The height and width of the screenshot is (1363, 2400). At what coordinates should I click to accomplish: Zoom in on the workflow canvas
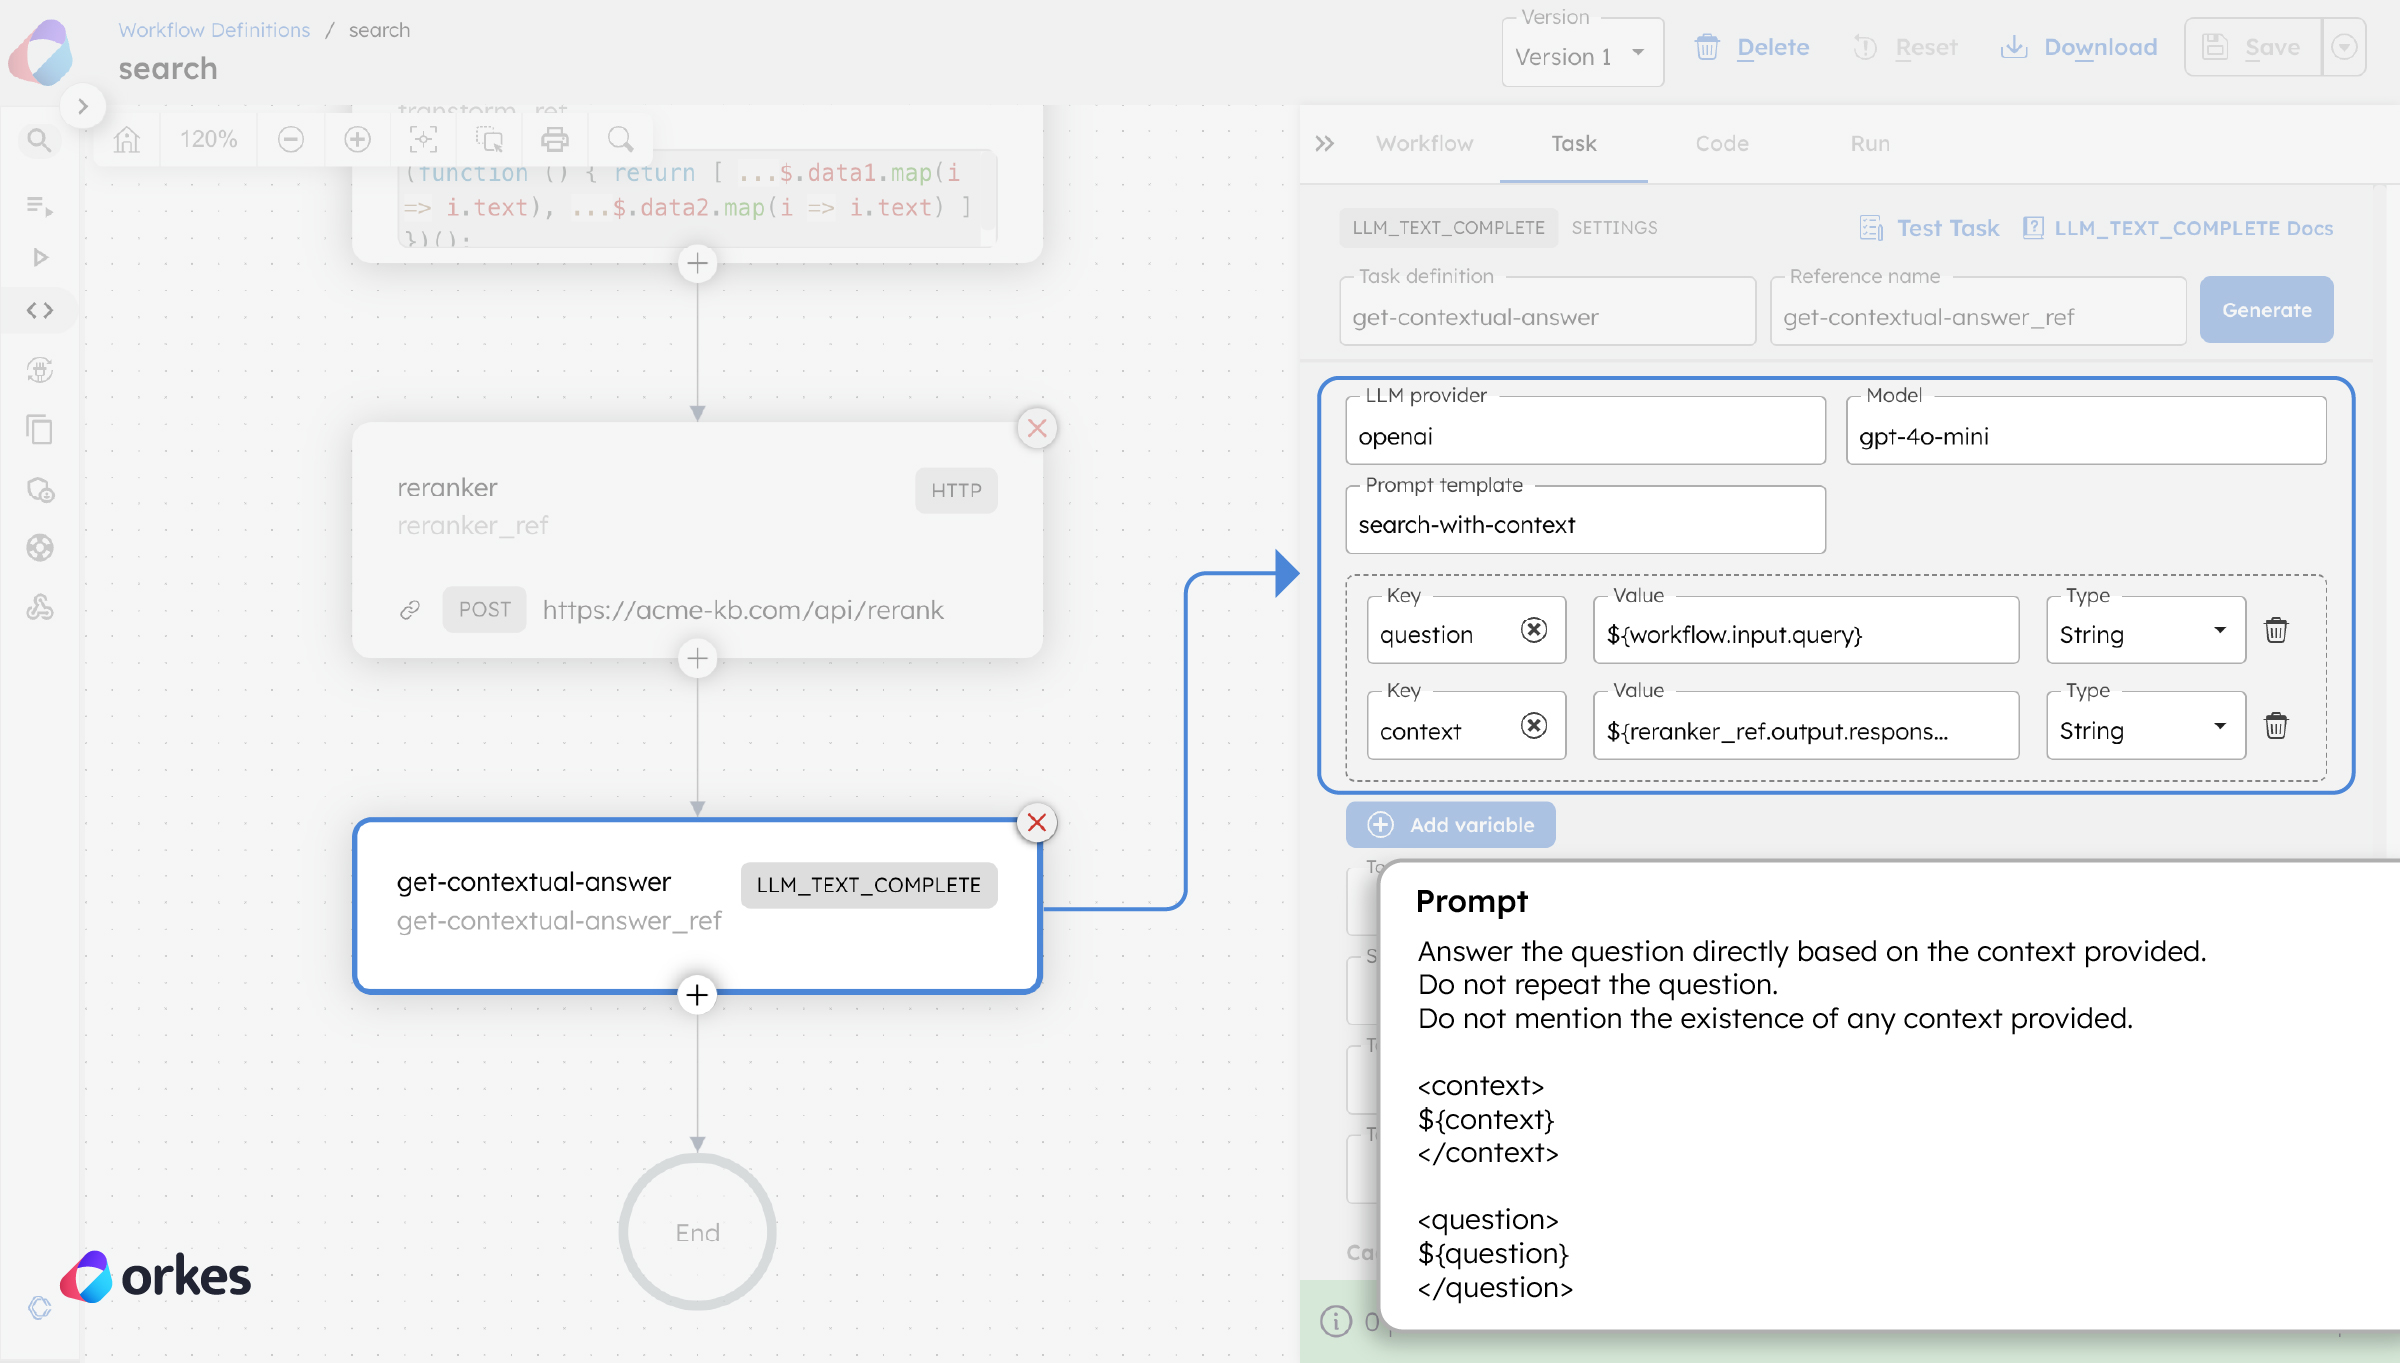click(357, 139)
